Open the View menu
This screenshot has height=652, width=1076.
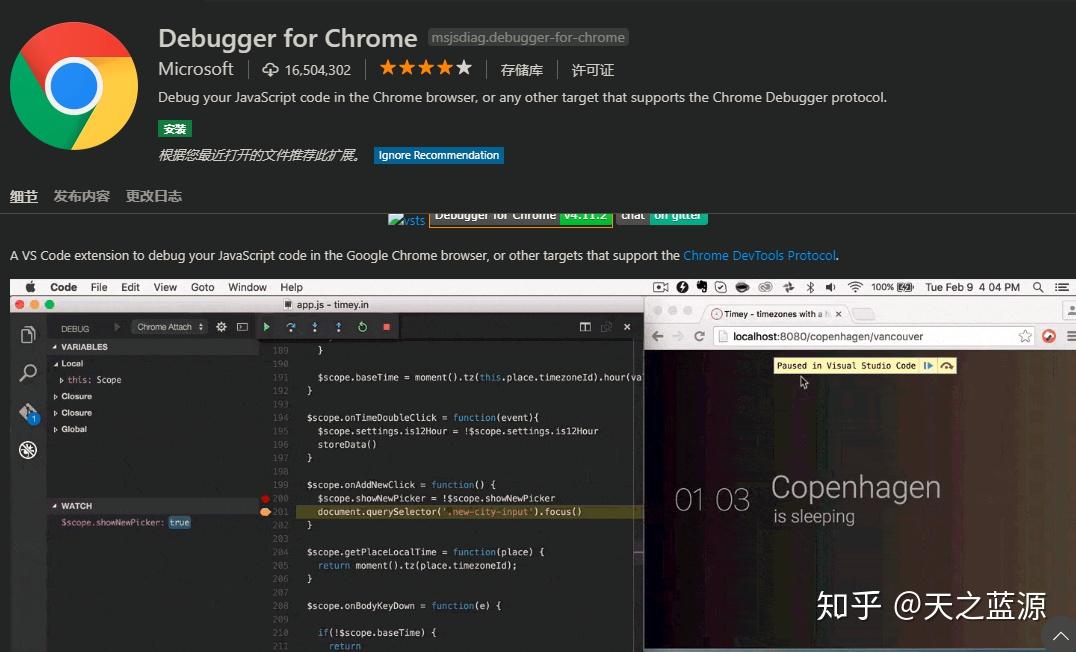[x=165, y=287]
